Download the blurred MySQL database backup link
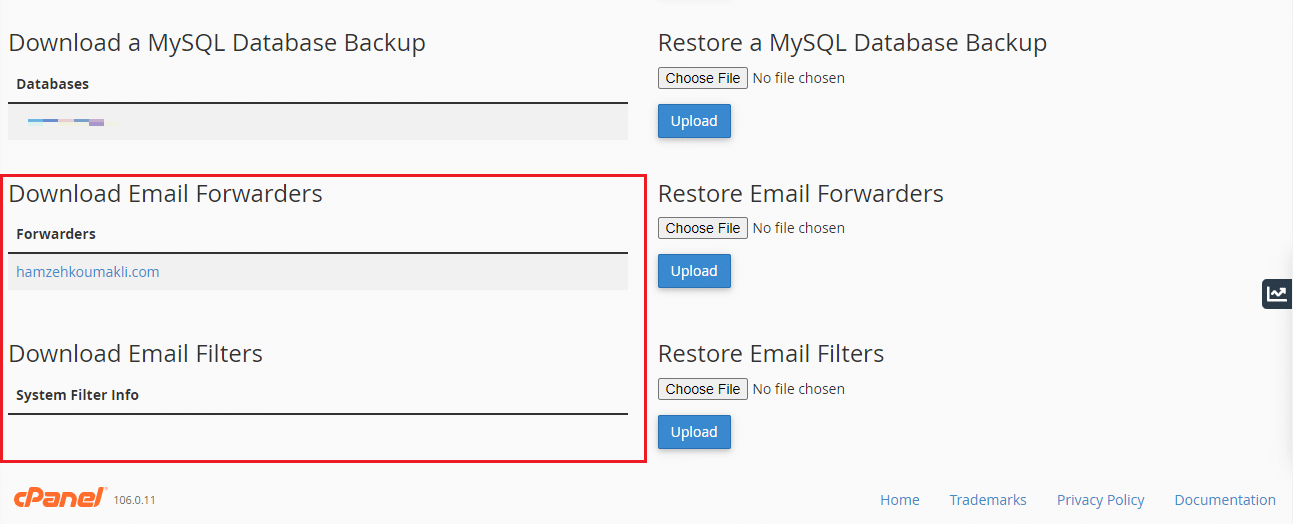 66,122
